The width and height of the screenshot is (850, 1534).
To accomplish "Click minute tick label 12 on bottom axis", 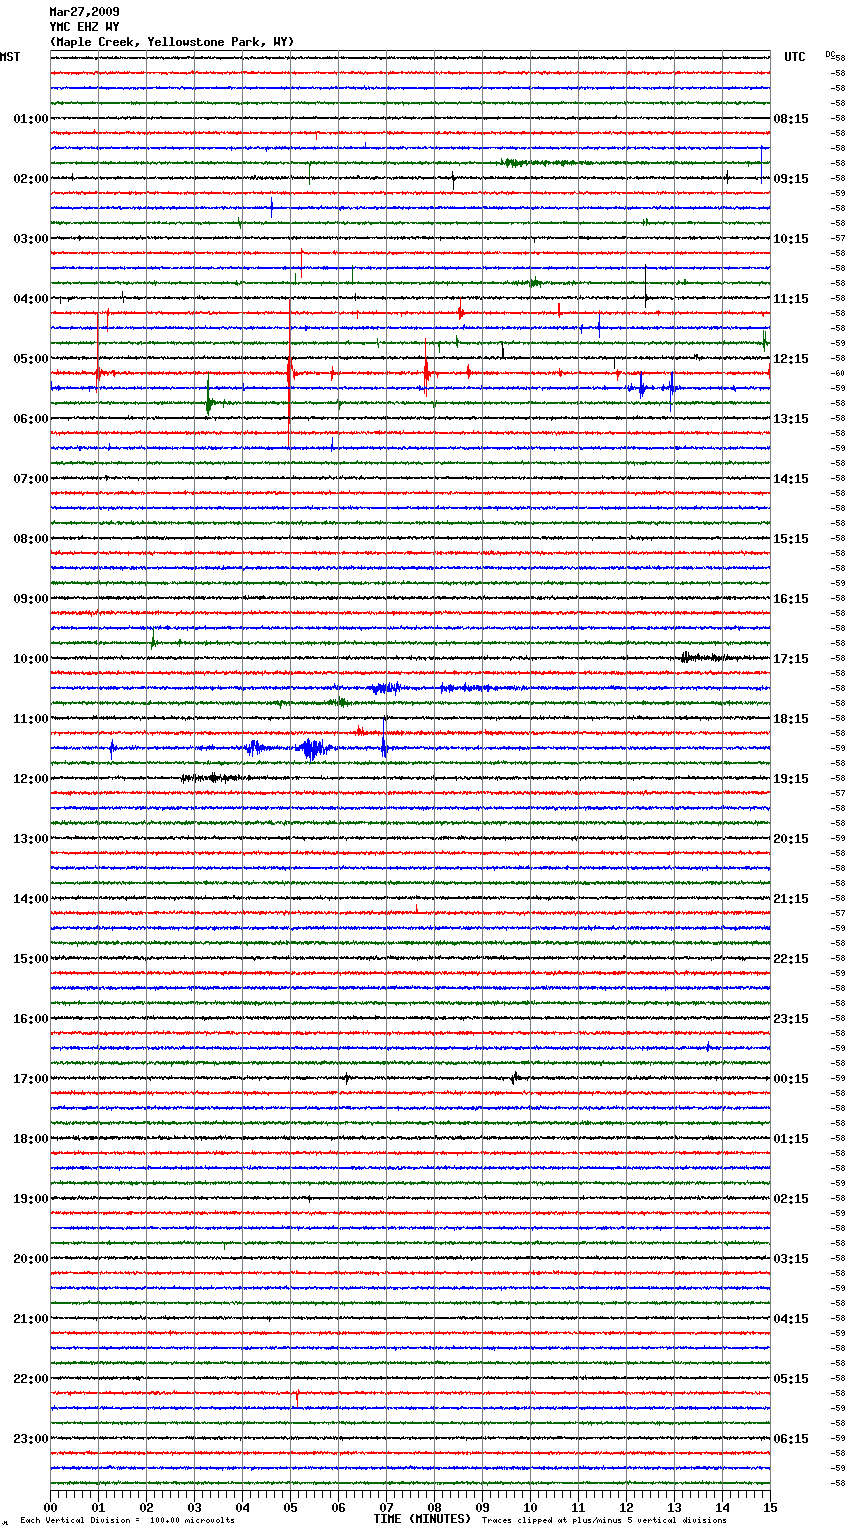I will (626, 1507).
